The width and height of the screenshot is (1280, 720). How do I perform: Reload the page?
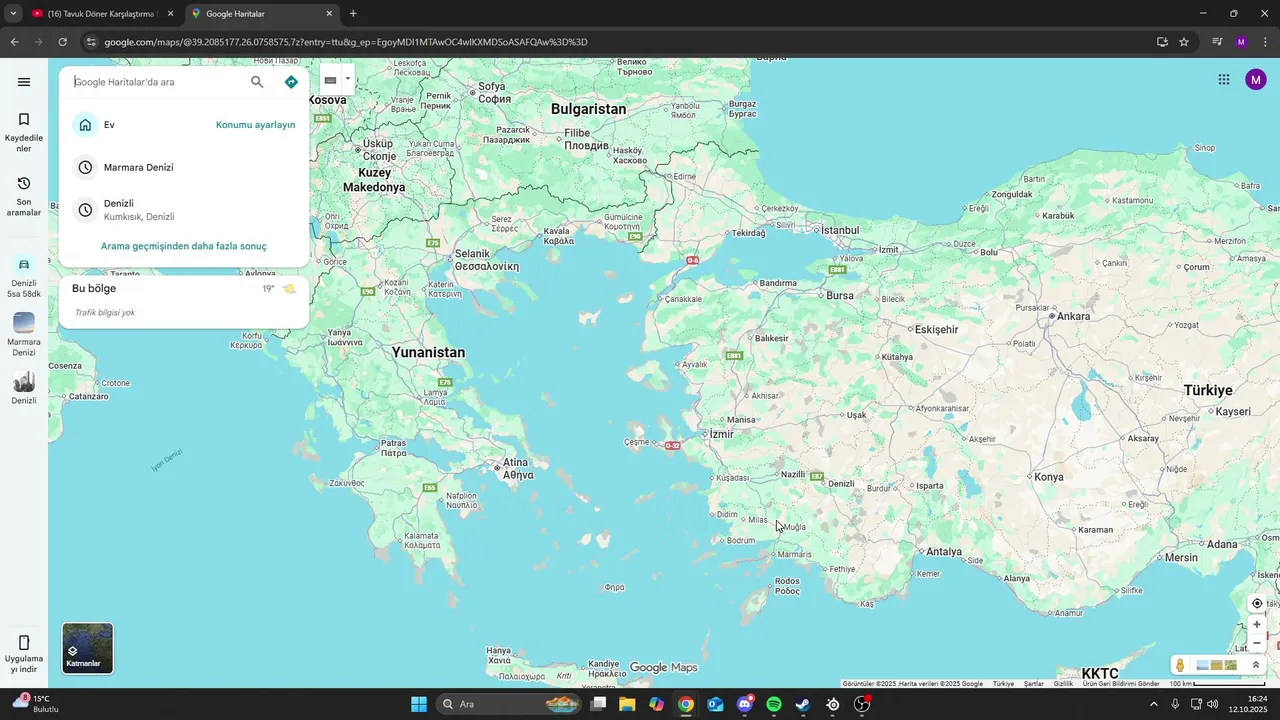tap(62, 42)
